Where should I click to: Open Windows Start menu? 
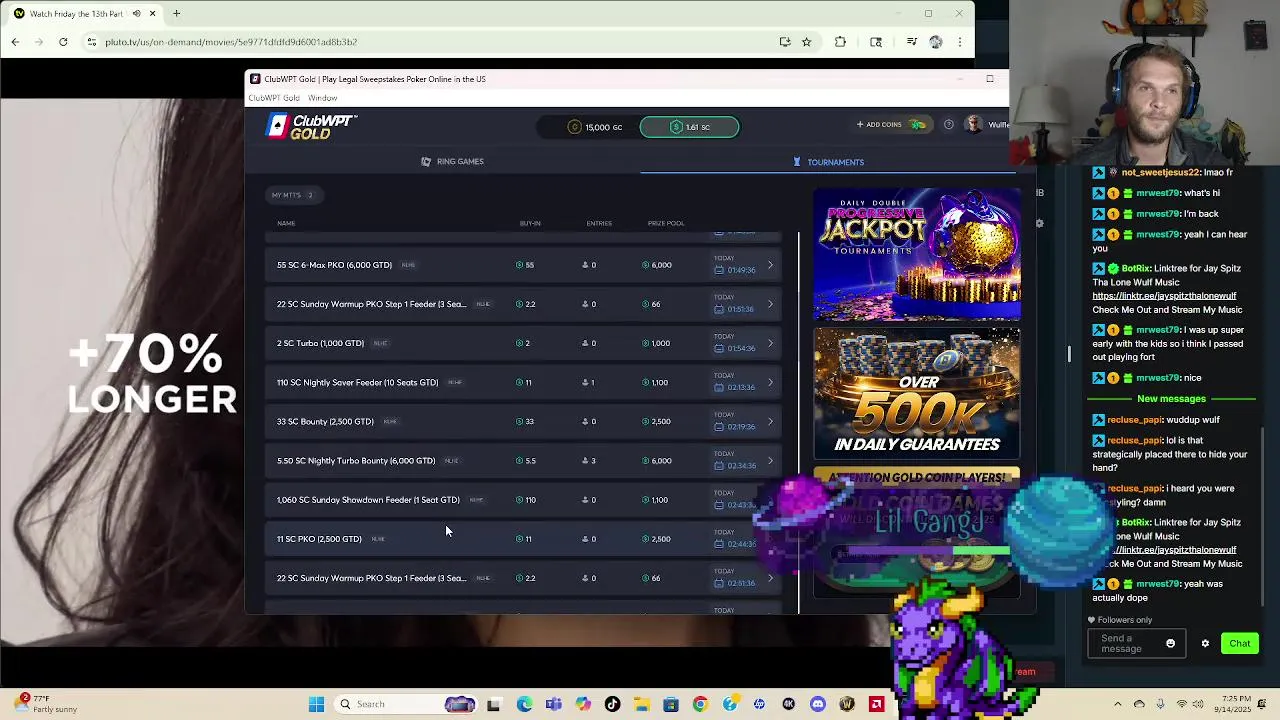pyautogui.click(x=316, y=704)
